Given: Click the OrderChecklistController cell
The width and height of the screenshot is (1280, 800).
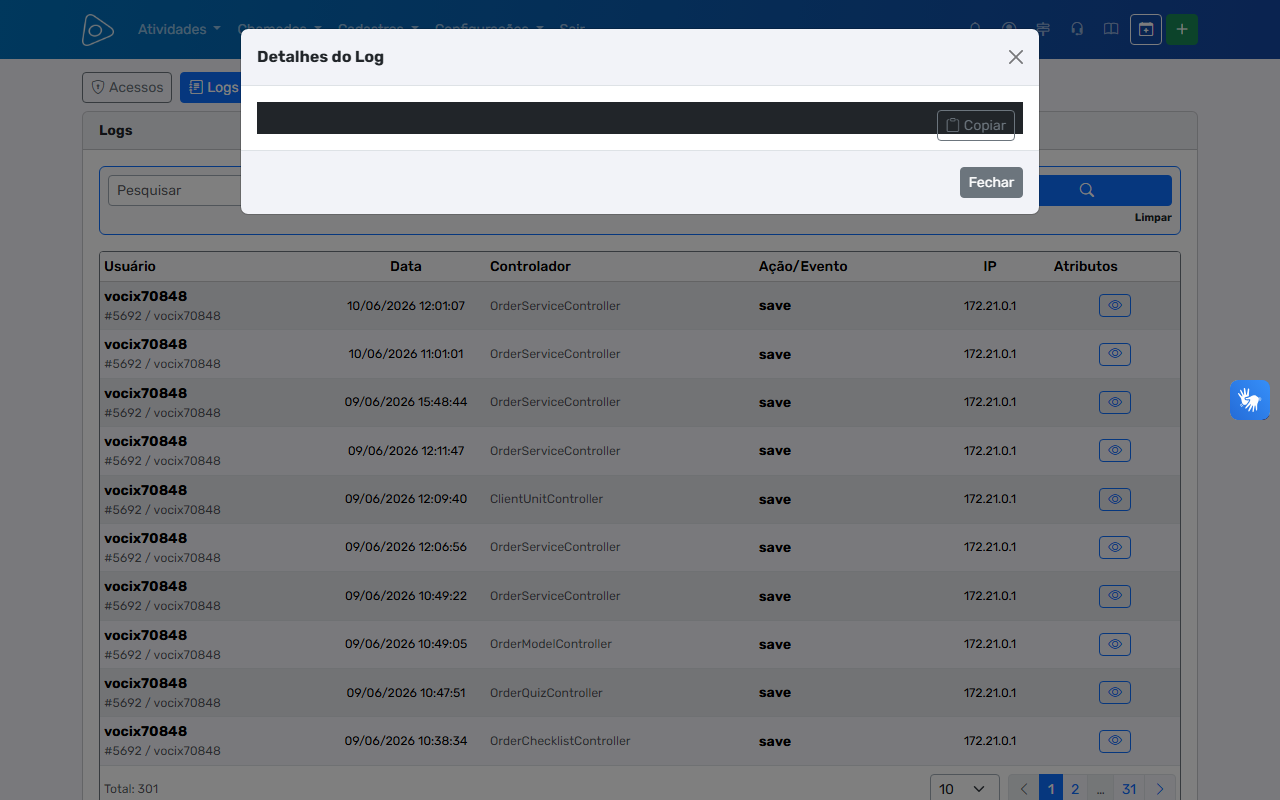Looking at the screenshot, I should pos(560,741).
